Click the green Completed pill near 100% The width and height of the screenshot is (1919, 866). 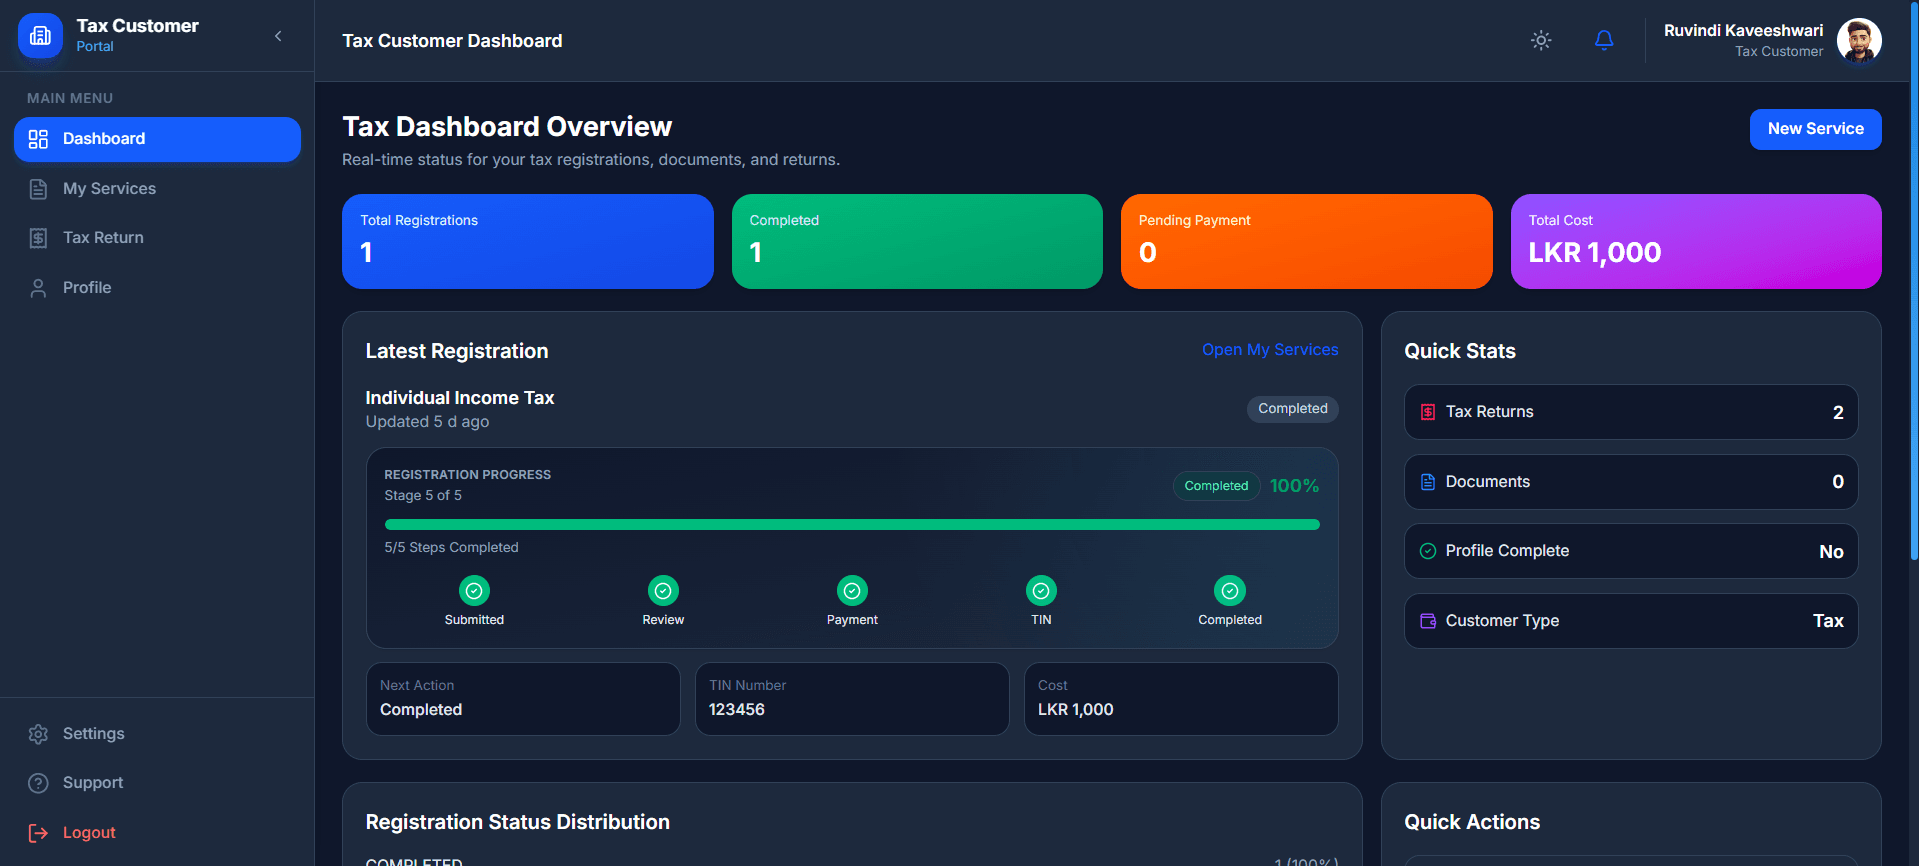pyautogui.click(x=1216, y=486)
